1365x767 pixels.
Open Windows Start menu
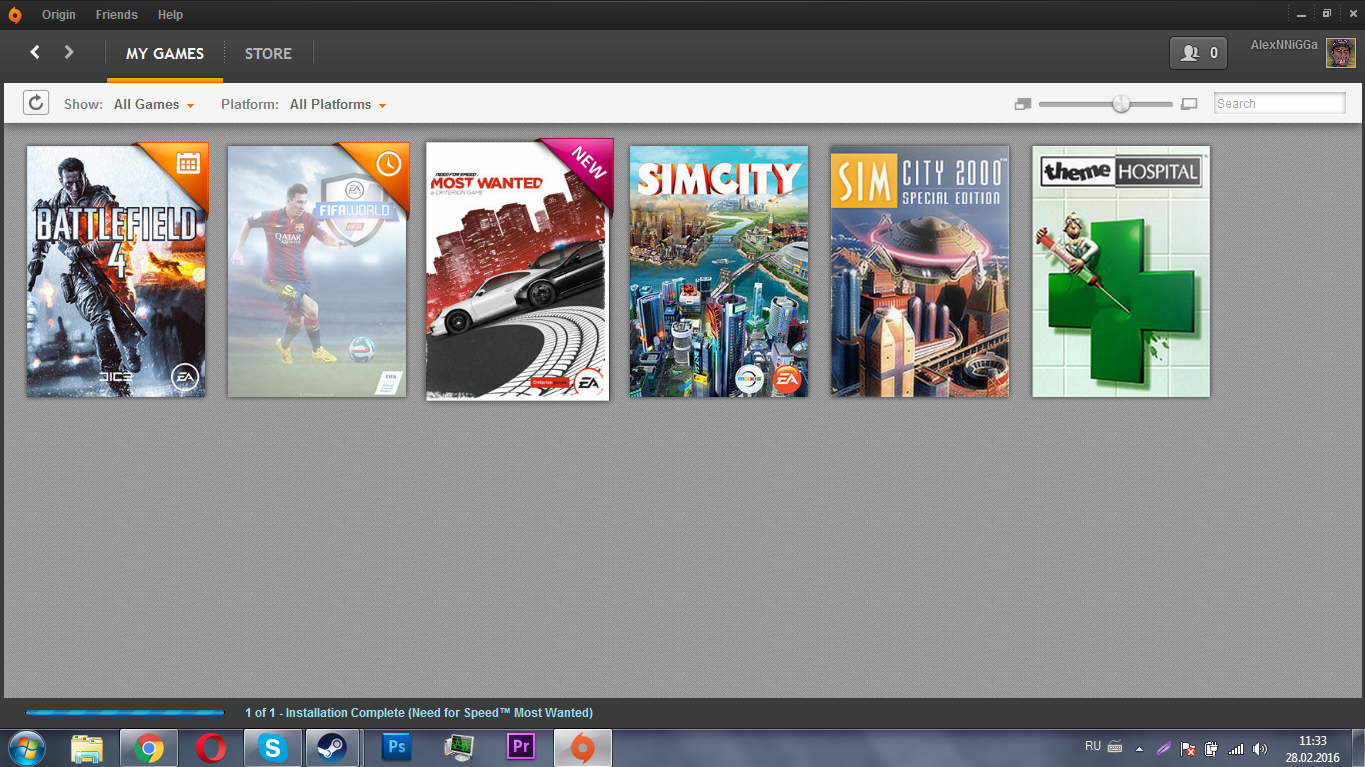pyautogui.click(x=27, y=748)
